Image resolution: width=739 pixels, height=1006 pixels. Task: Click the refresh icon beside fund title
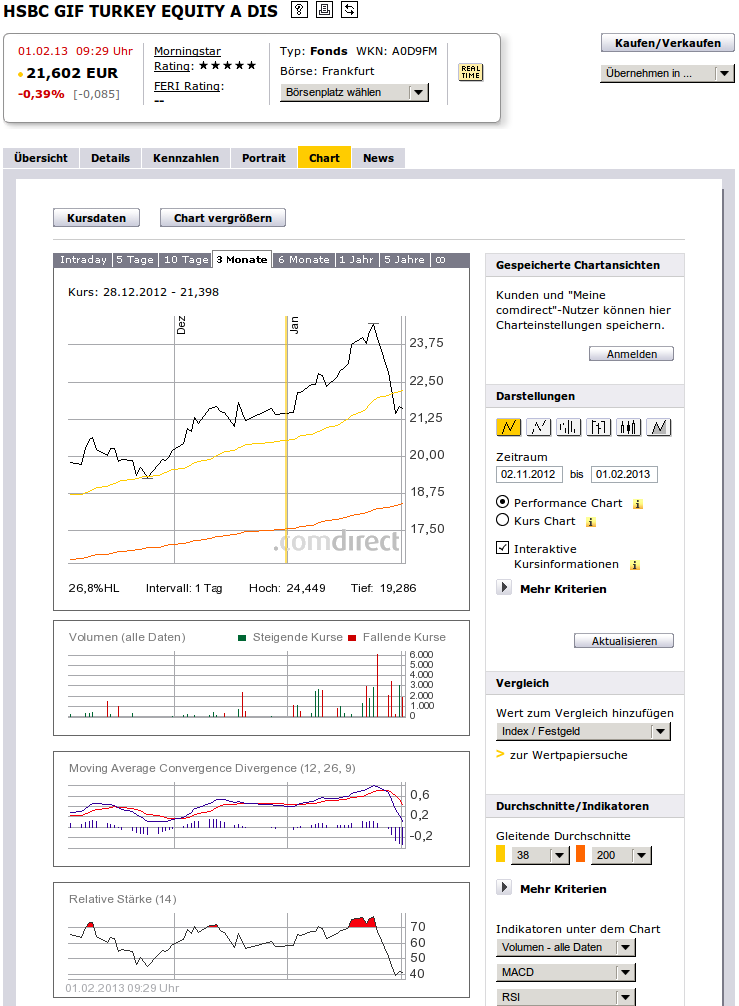349,10
